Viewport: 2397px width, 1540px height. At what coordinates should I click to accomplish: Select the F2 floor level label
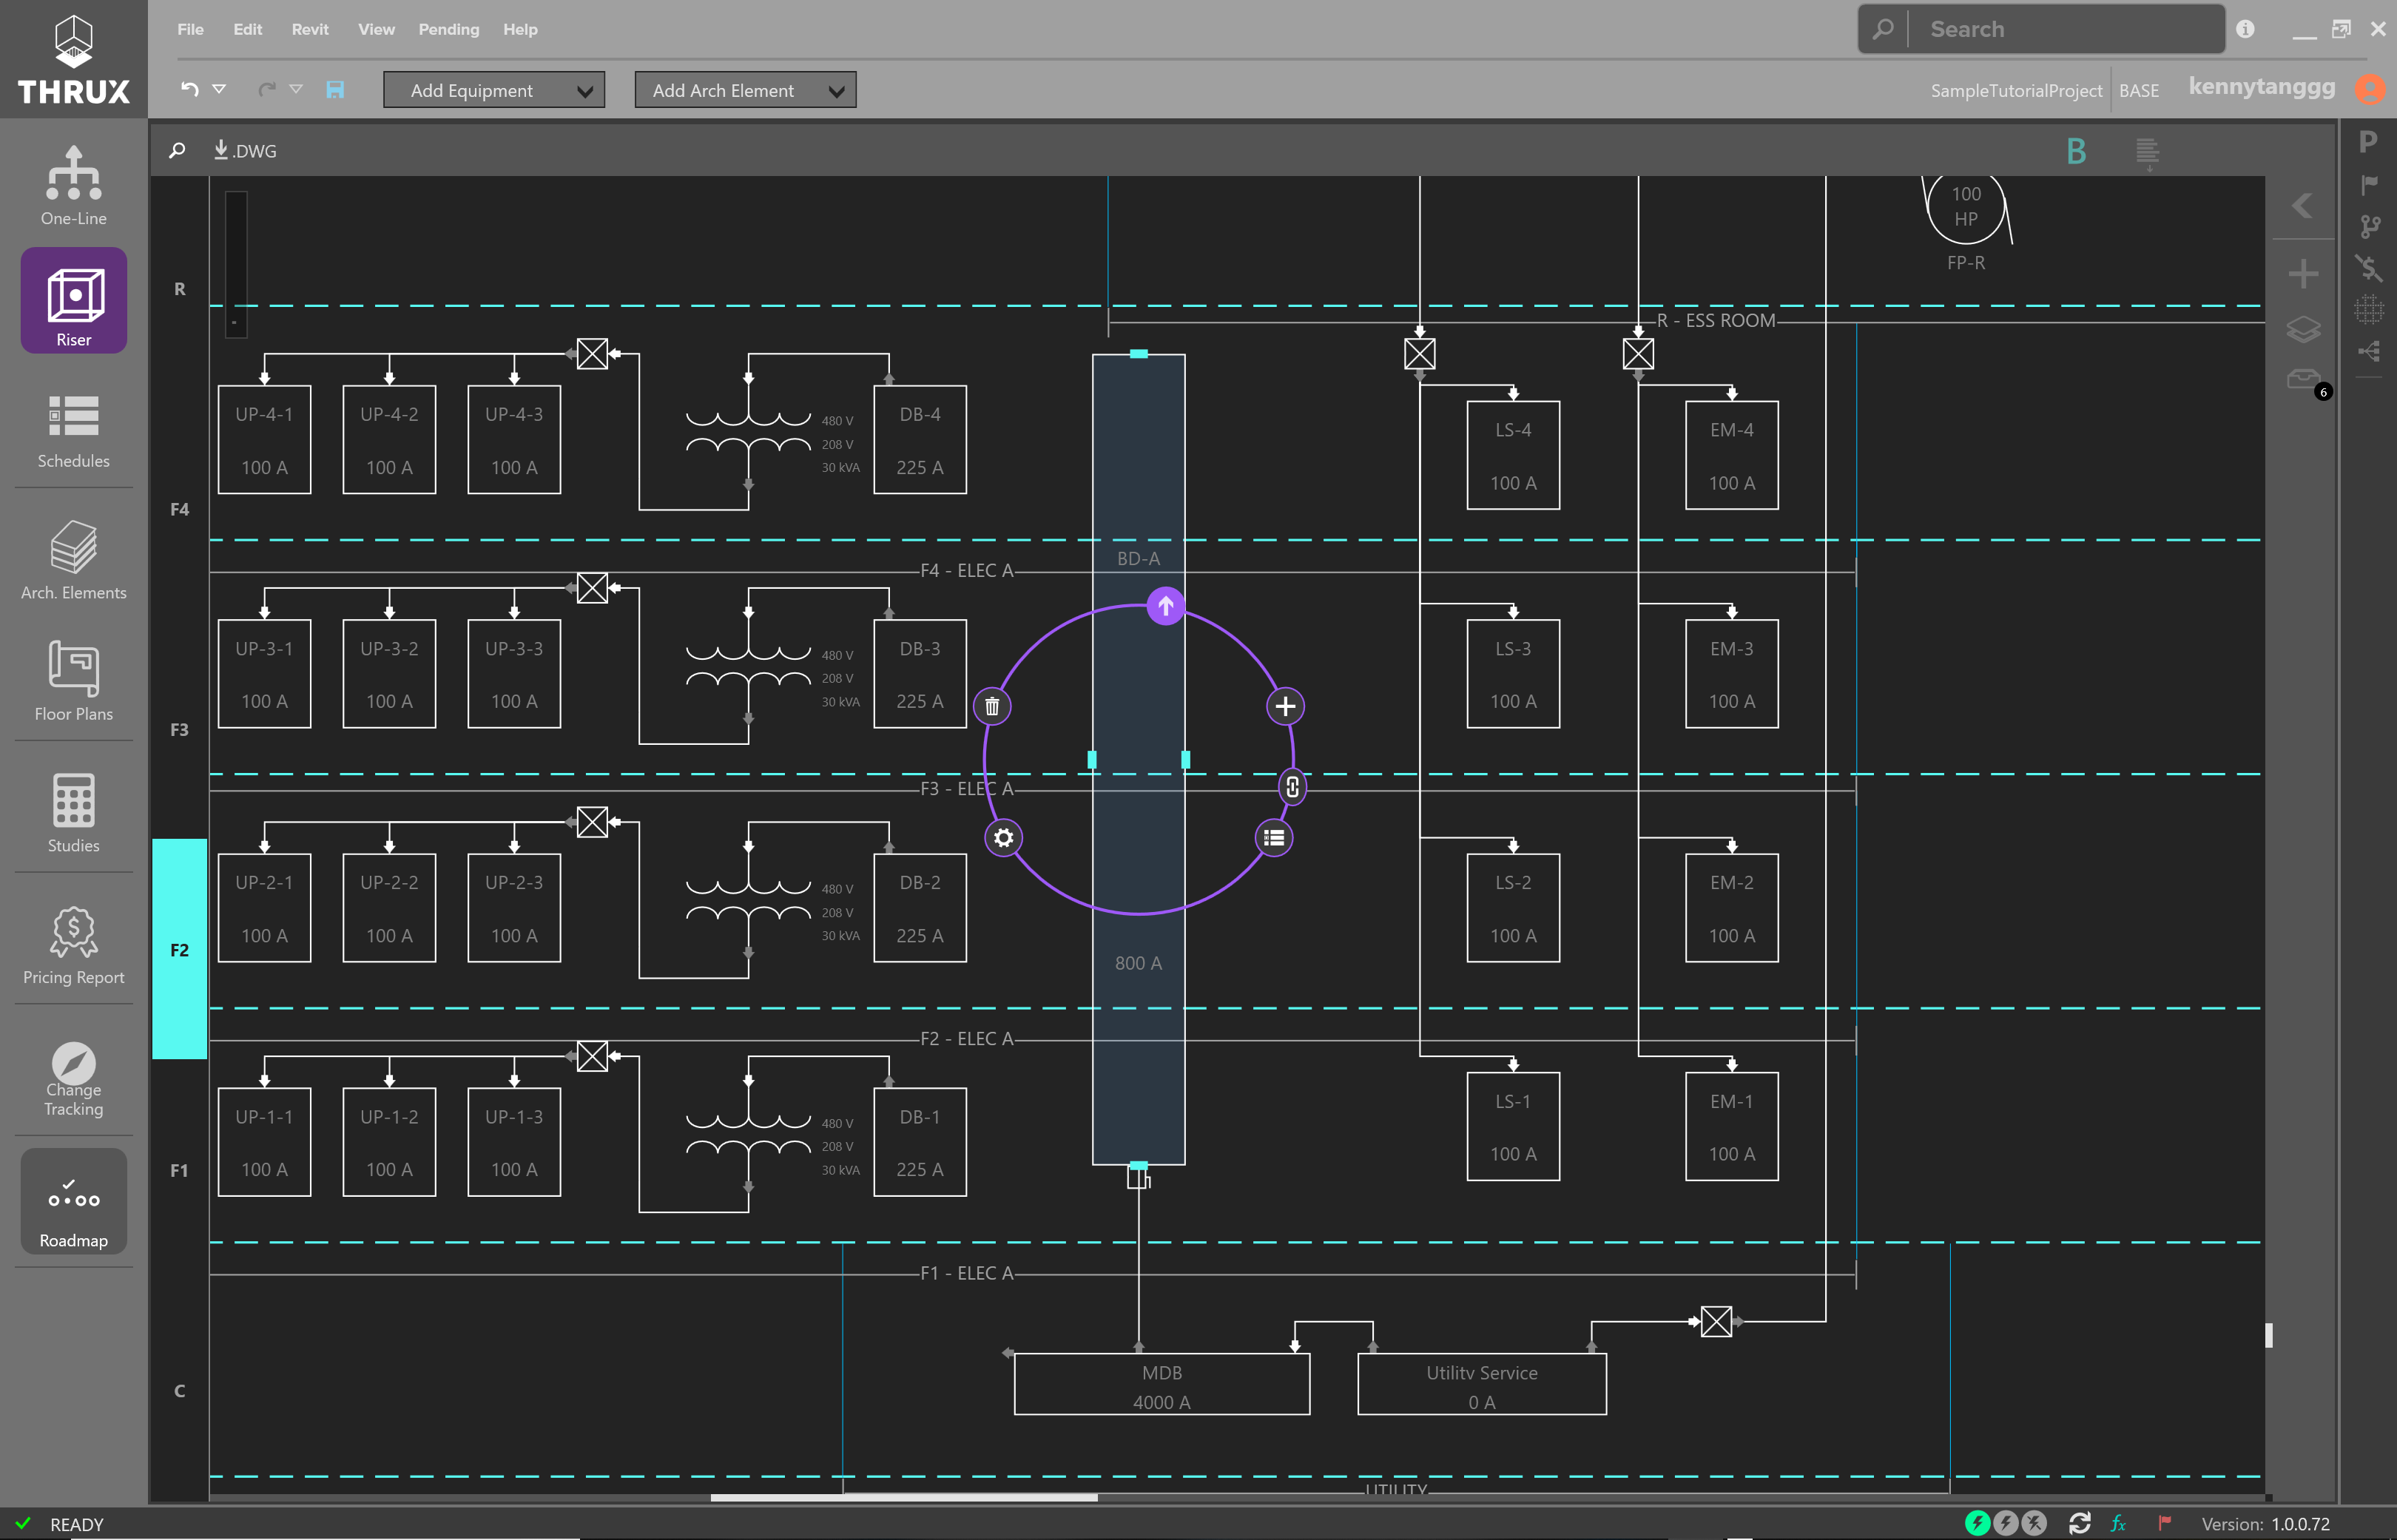[x=179, y=949]
